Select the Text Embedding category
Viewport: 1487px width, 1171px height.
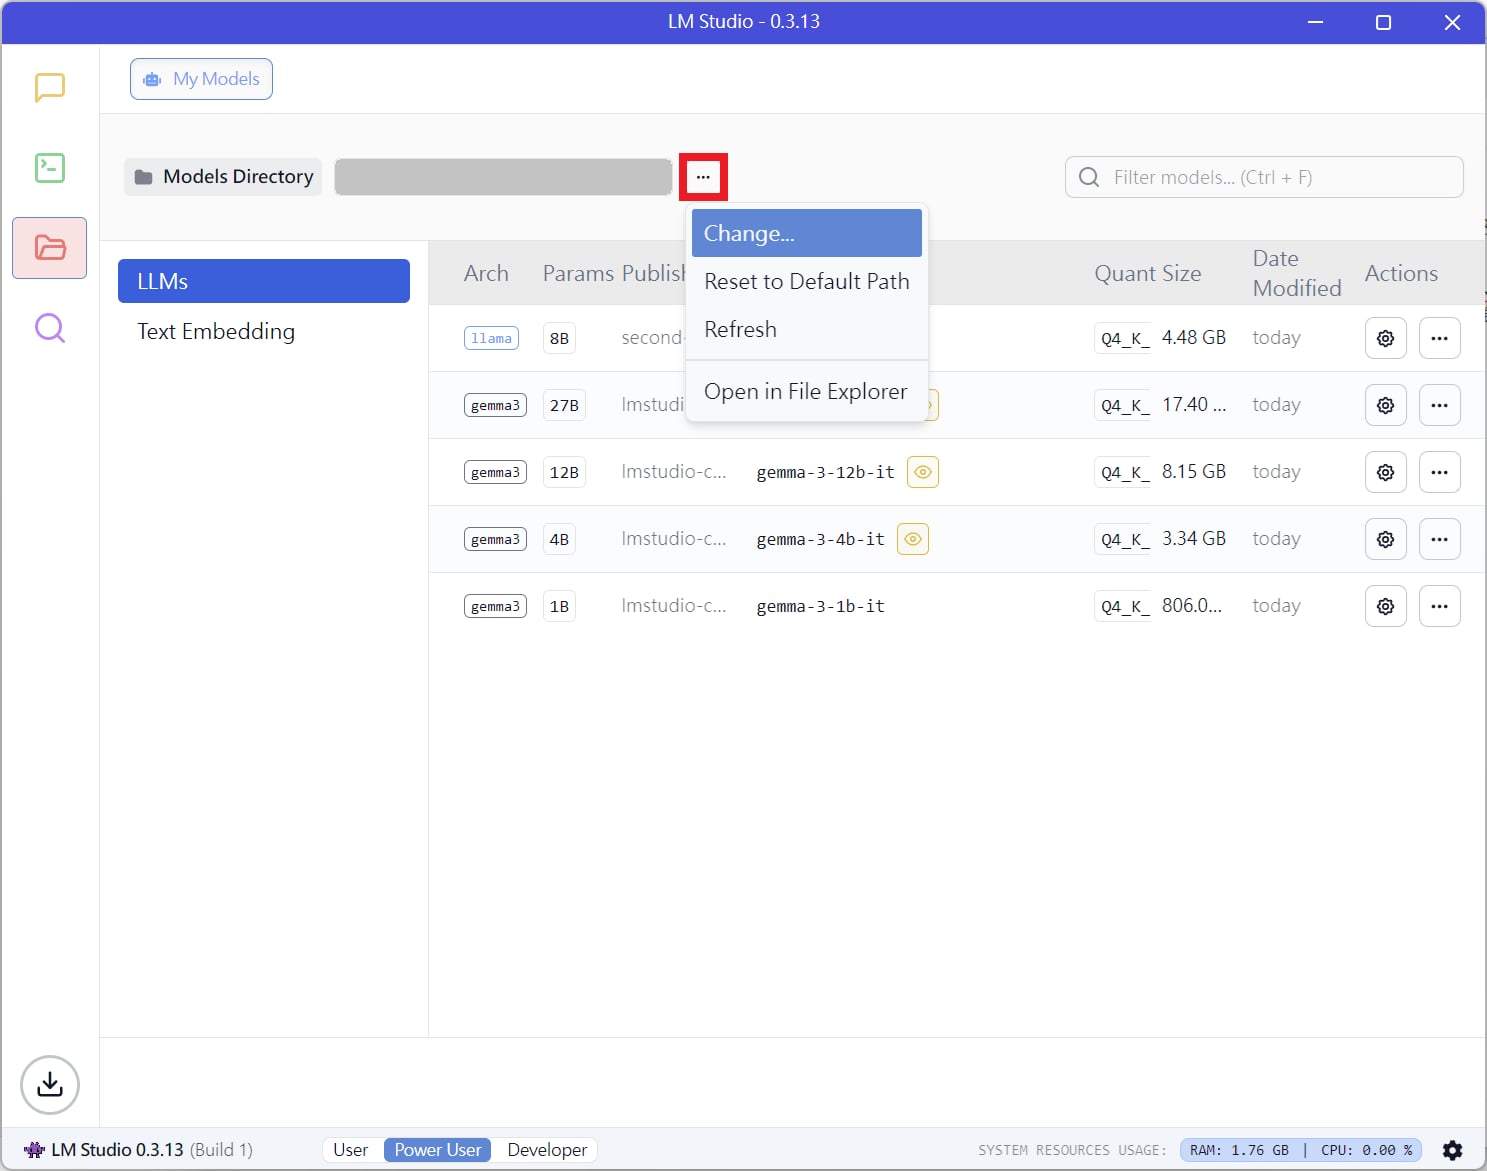(x=264, y=331)
